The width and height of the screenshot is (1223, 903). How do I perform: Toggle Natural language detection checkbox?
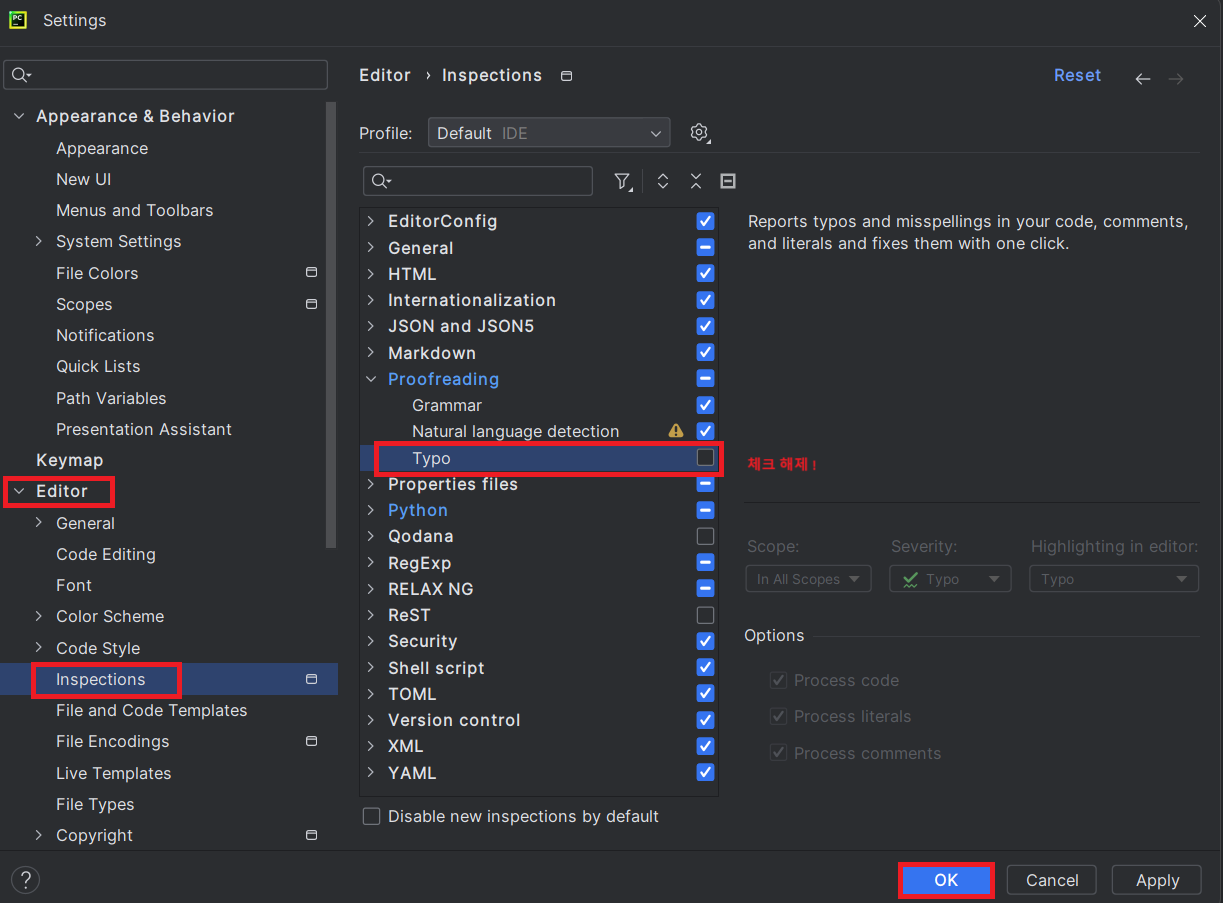[705, 431]
